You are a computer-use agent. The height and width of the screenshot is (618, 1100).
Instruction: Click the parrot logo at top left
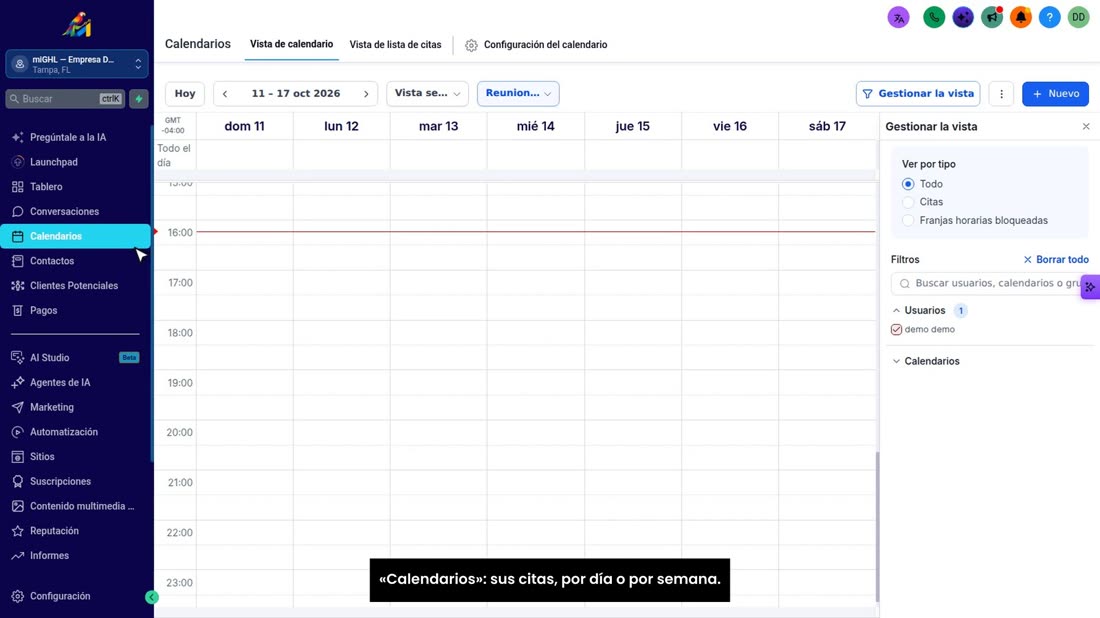pyautogui.click(x=76, y=25)
